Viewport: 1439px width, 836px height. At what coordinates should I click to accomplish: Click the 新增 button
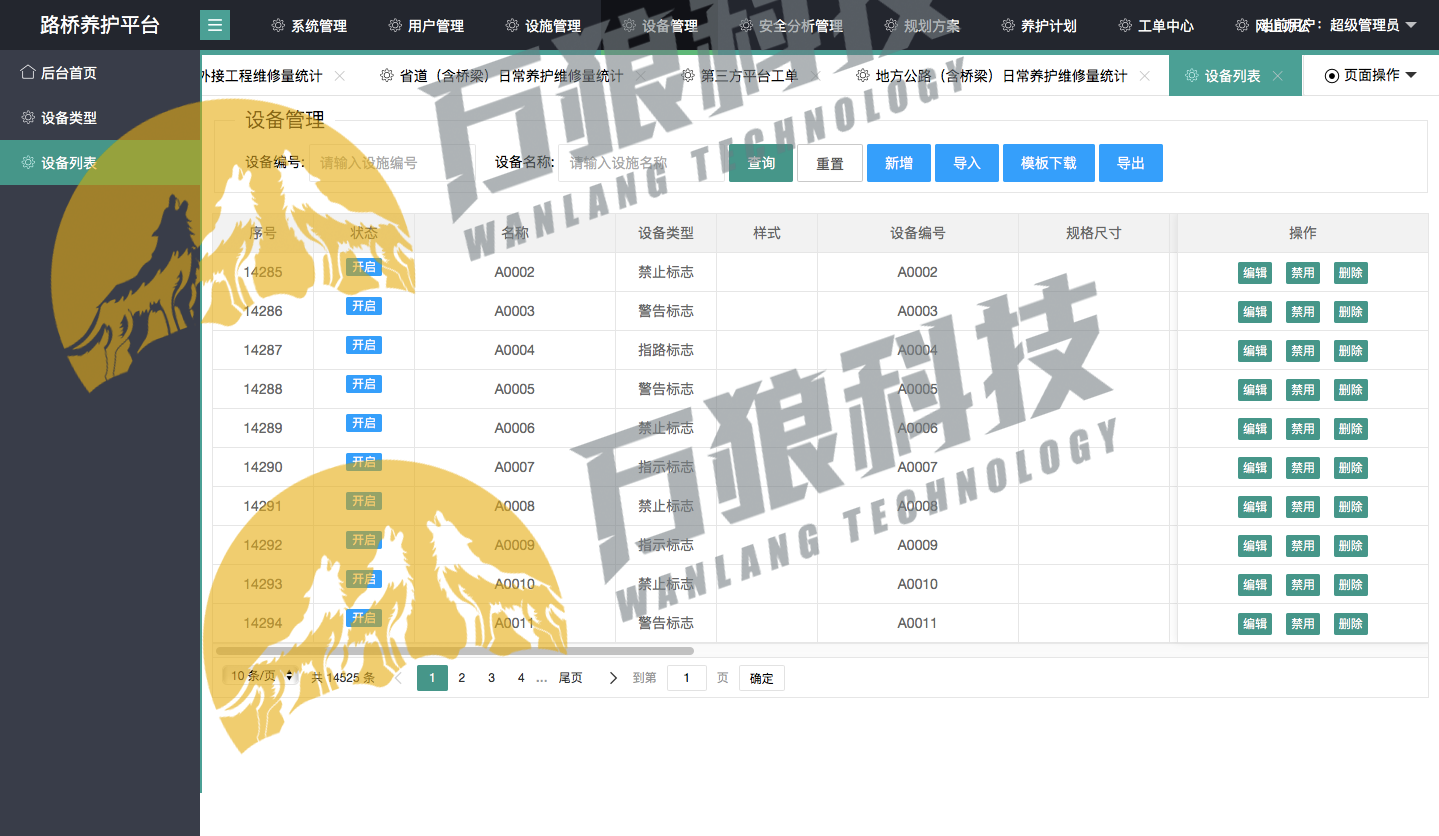pyautogui.click(x=899, y=163)
